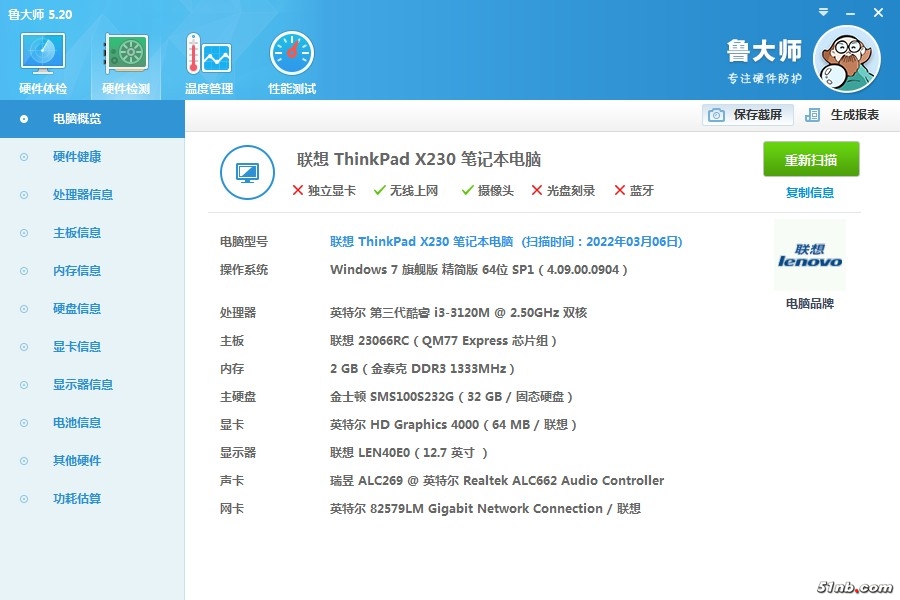The width and height of the screenshot is (900, 600).
Task: Go to 硬件健康 hardware health
Action: click(77, 157)
